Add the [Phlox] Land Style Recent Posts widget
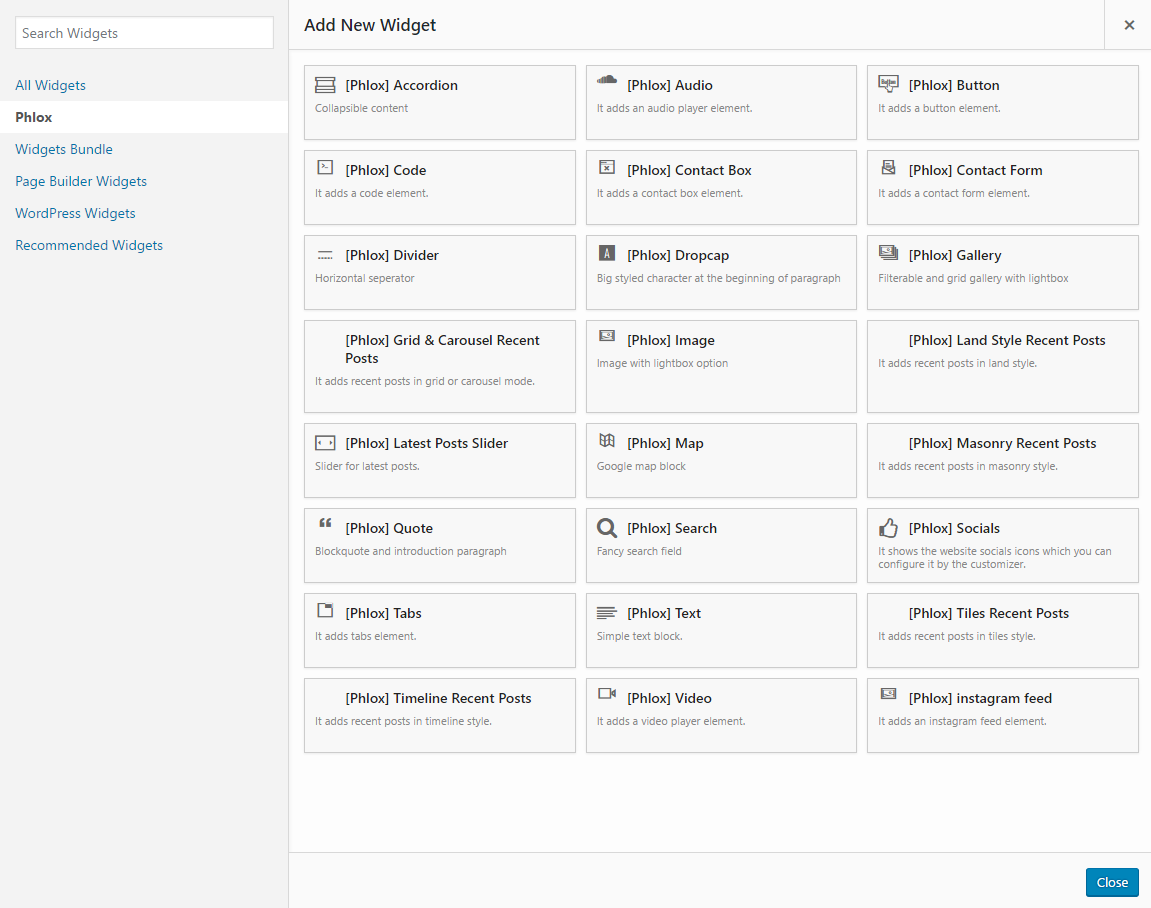The height and width of the screenshot is (908, 1151). coord(1003,366)
